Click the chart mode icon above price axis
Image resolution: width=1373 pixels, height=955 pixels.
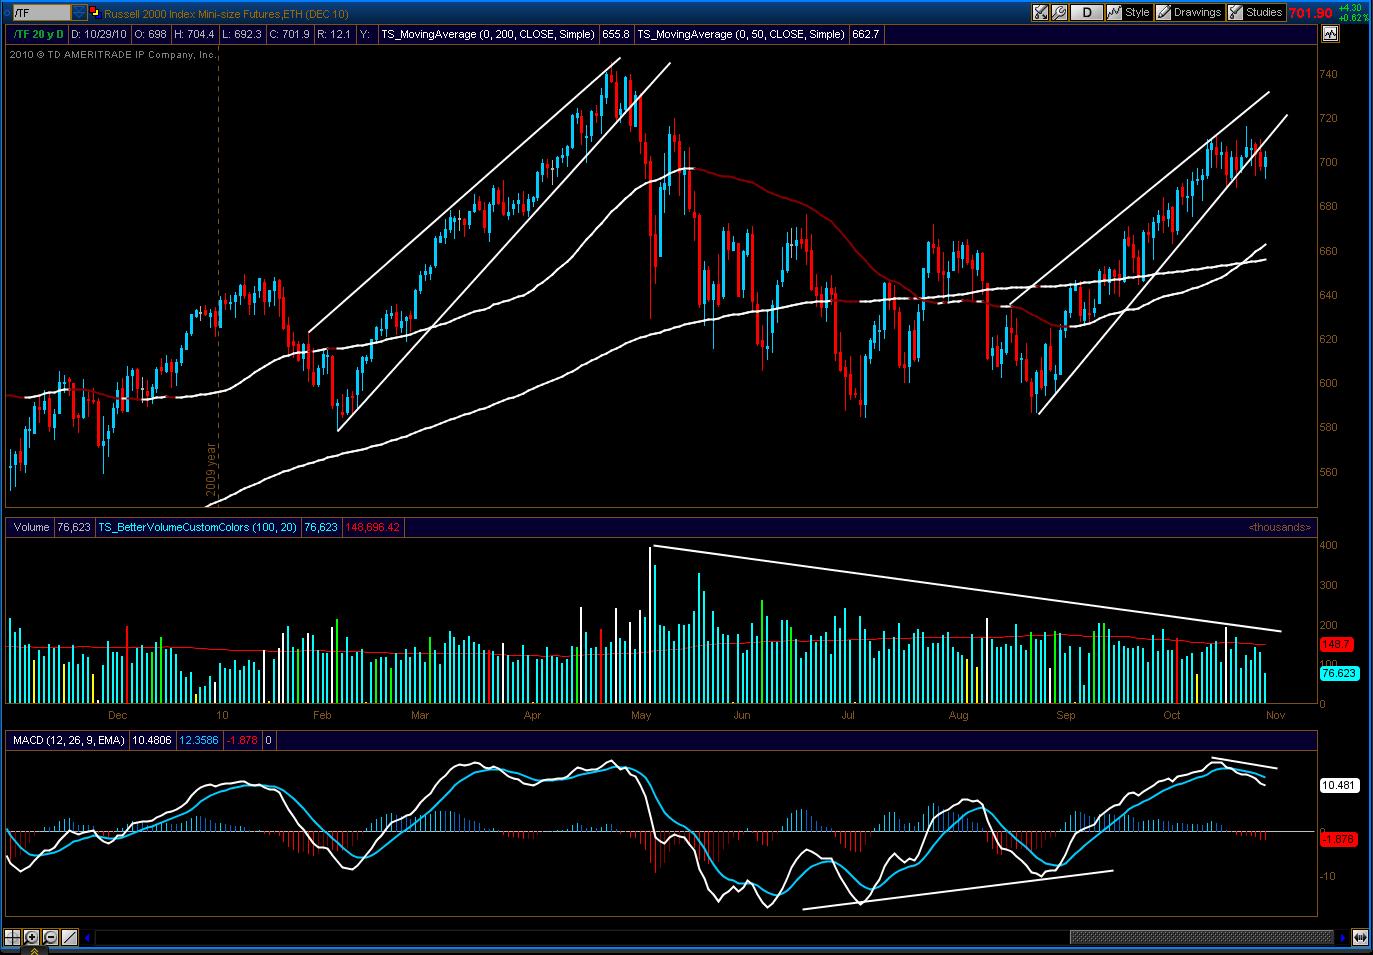click(x=1330, y=34)
